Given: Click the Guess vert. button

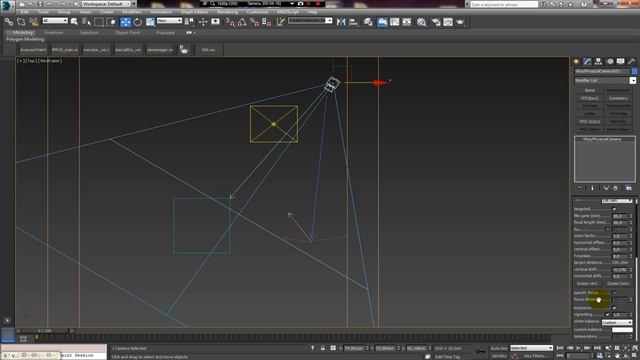Looking at the screenshot, I should pos(588,283).
